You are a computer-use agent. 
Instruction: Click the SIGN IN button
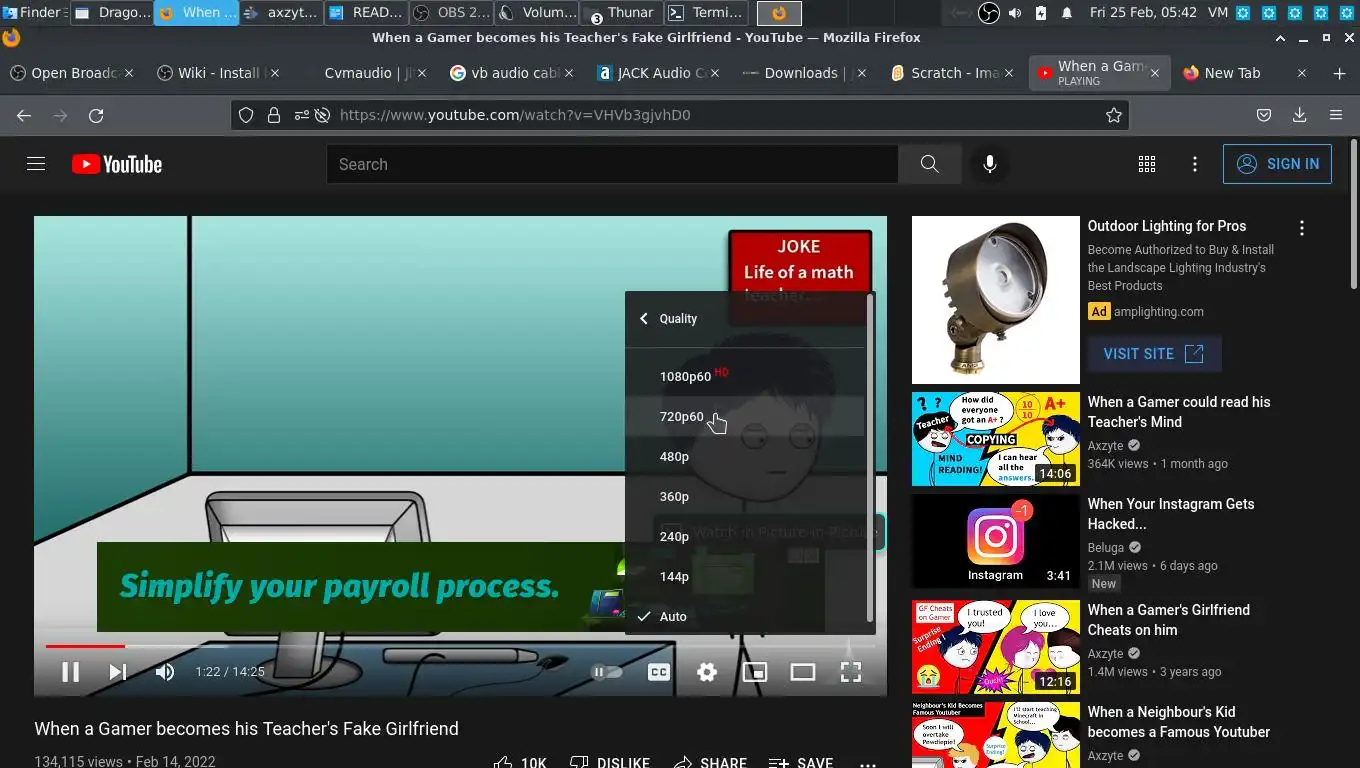[x=1277, y=164]
